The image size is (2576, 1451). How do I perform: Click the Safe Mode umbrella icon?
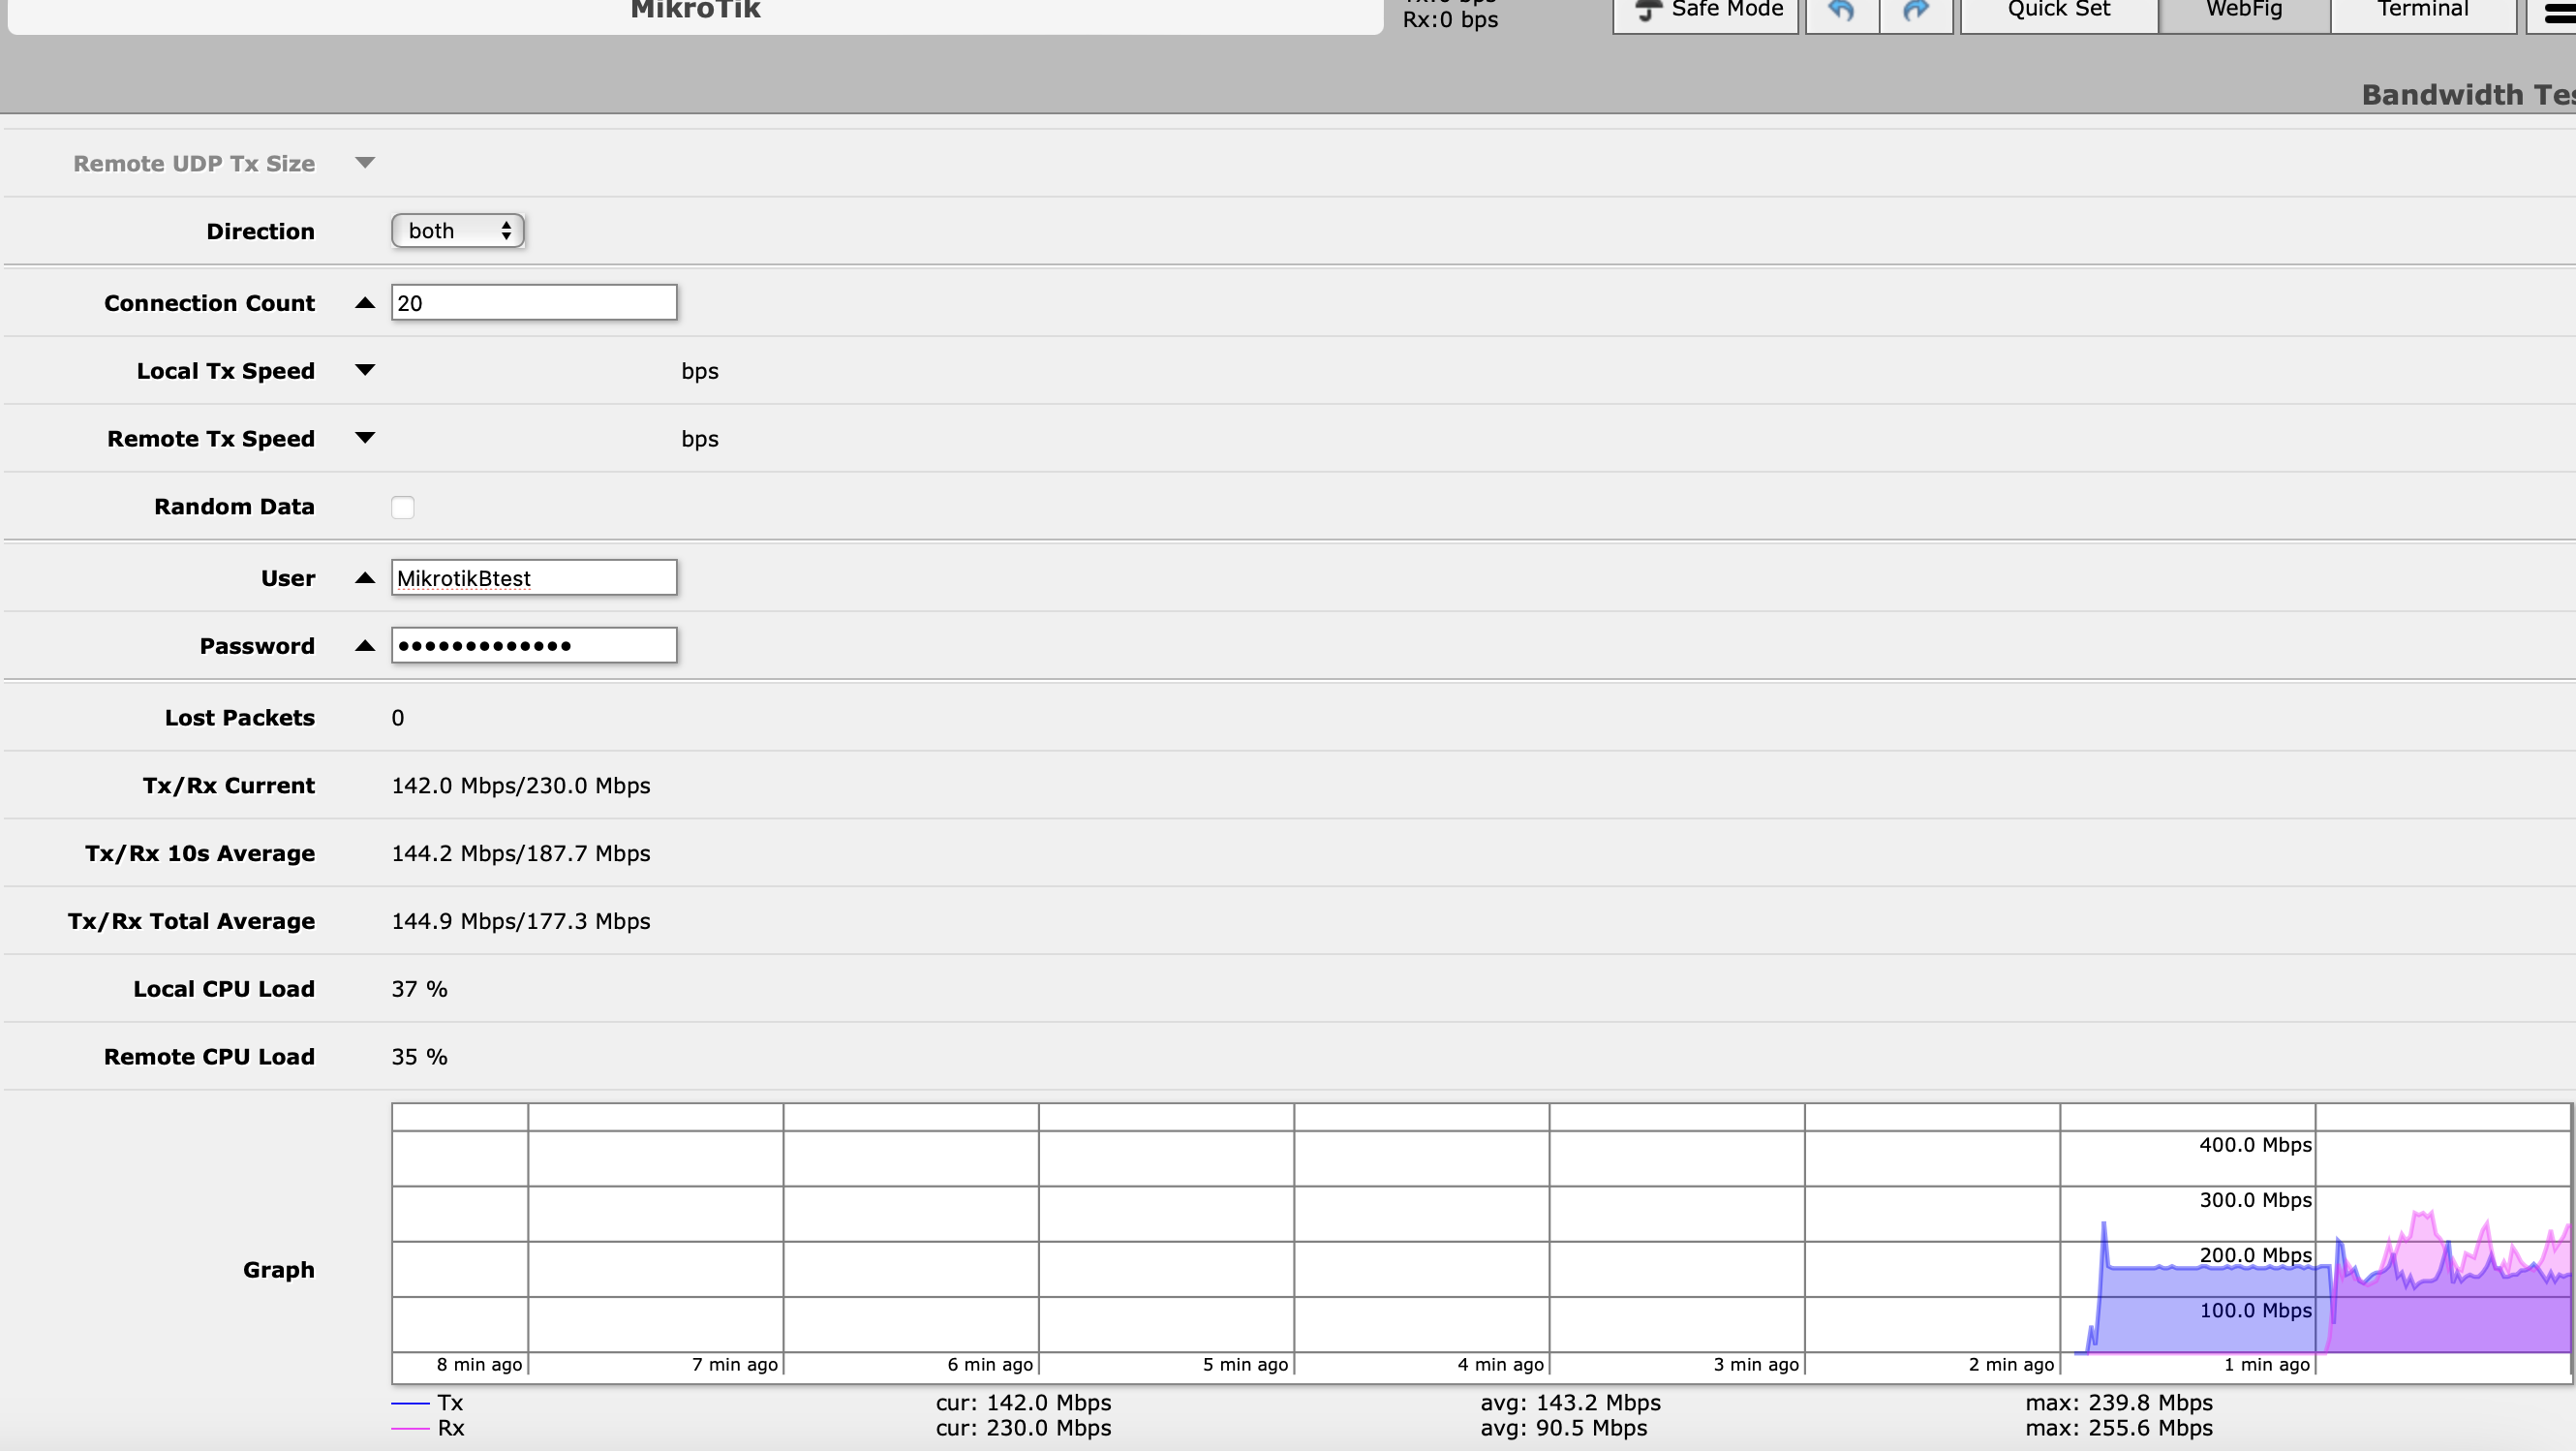point(1648,11)
